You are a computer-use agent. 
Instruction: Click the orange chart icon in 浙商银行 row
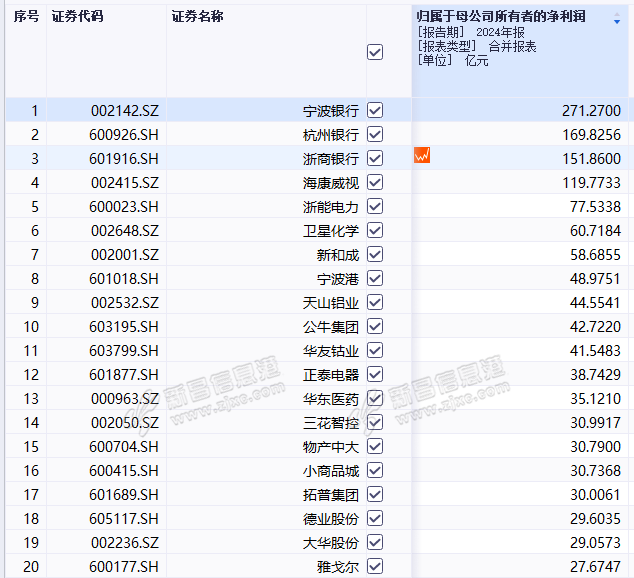click(422, 155)
